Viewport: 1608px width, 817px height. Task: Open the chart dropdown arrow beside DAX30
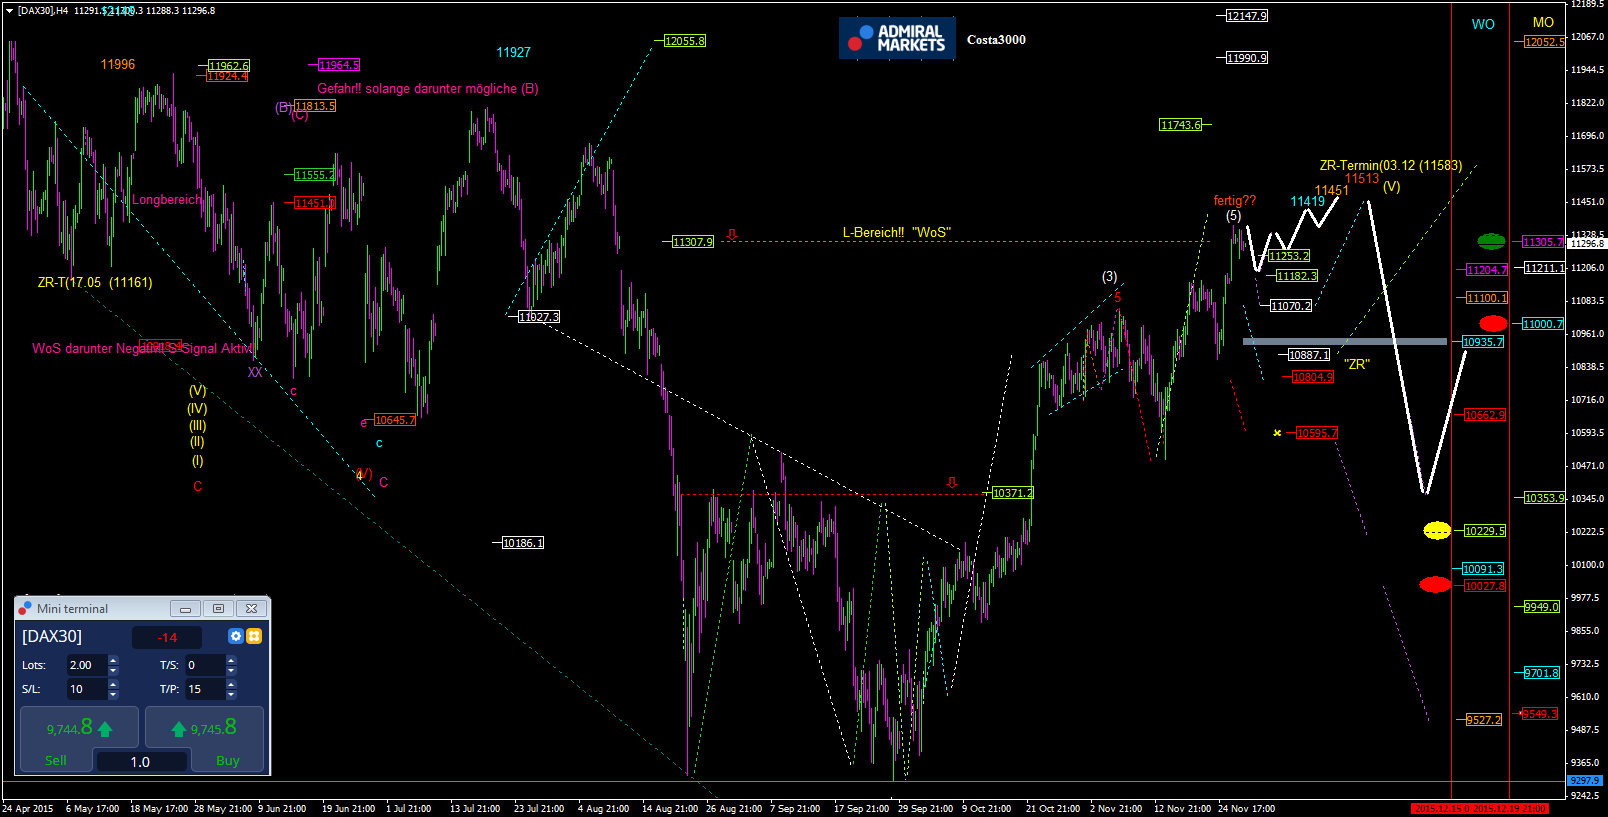(9, 11)
